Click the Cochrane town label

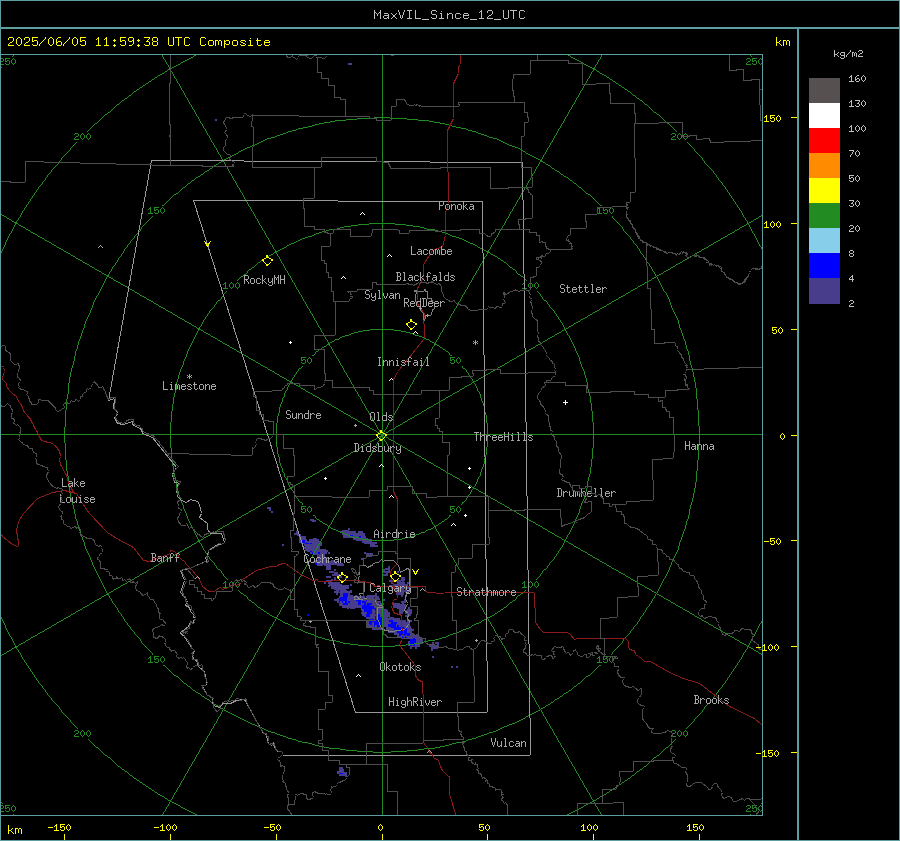tap(327, 559)
